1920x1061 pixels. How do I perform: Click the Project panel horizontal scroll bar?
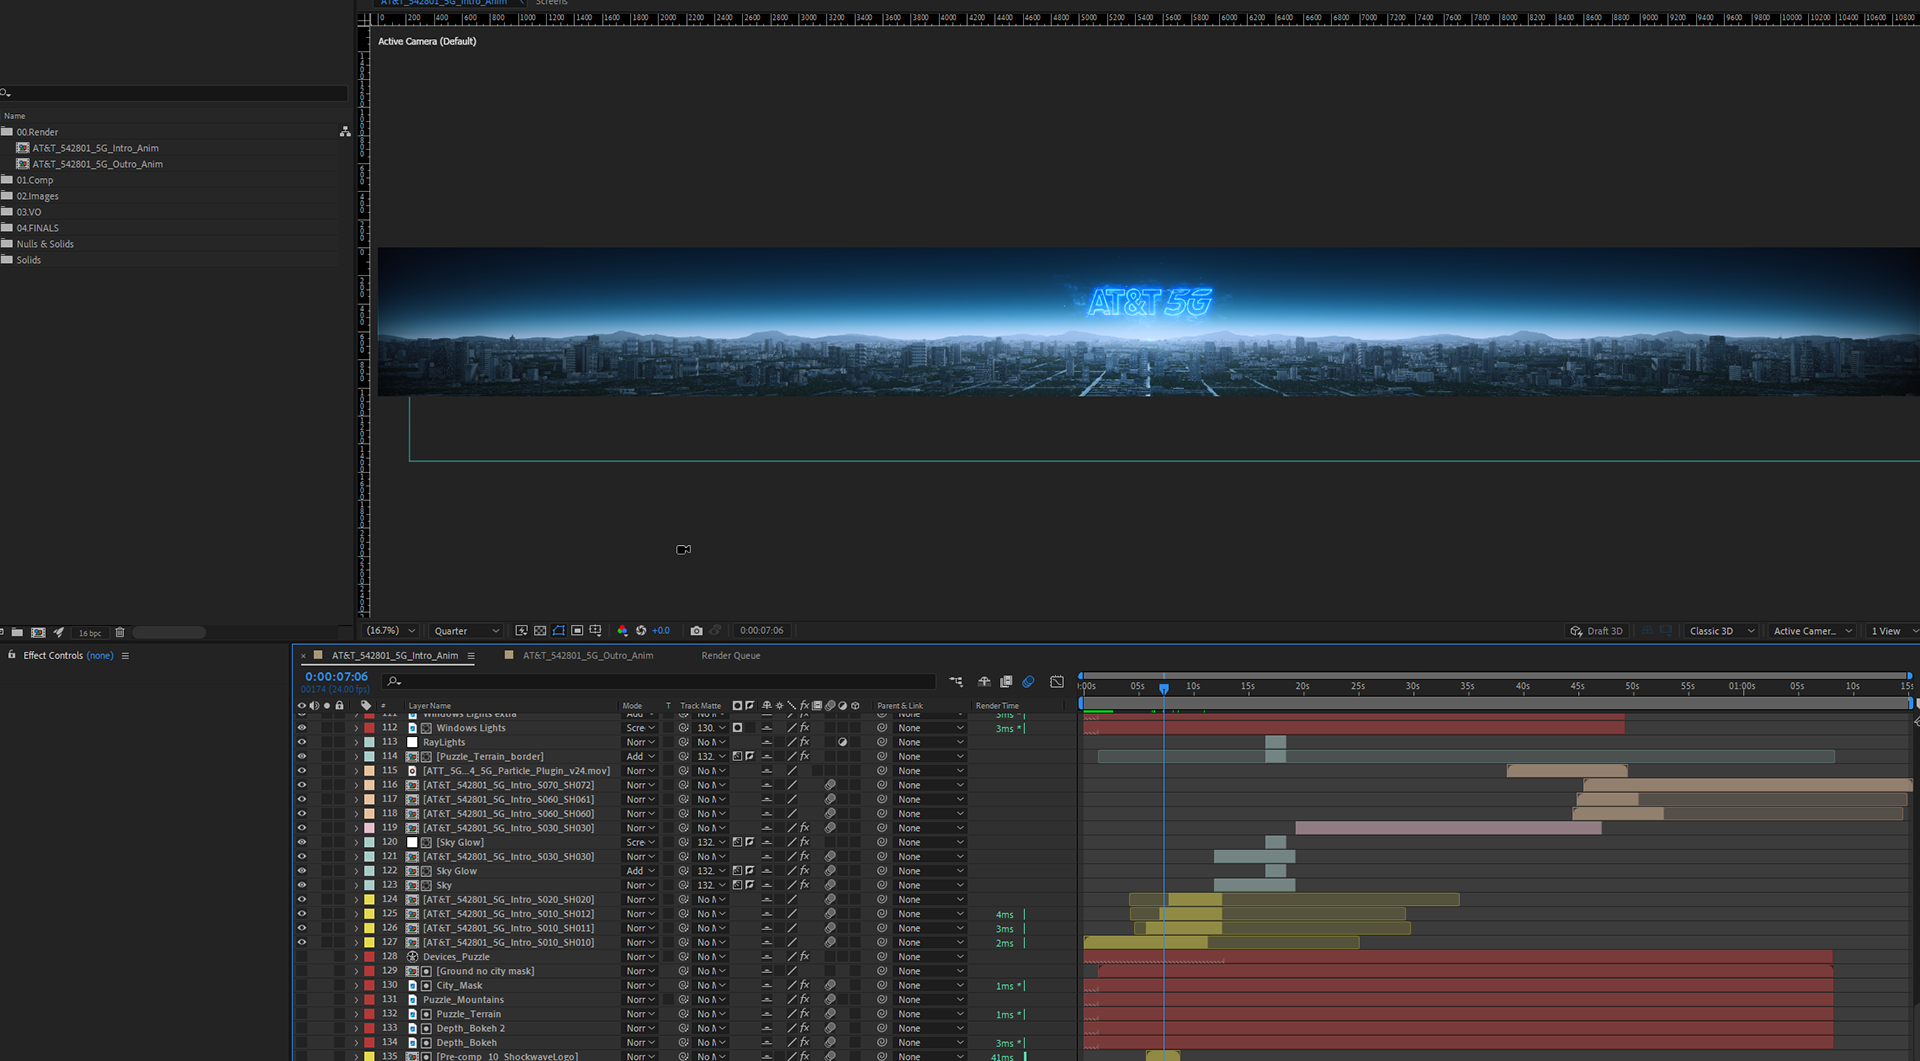(x=169, y=633)
